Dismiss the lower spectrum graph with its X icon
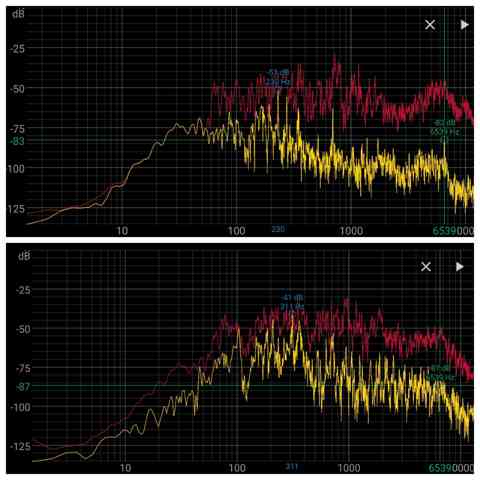 [x=426, y=267]
